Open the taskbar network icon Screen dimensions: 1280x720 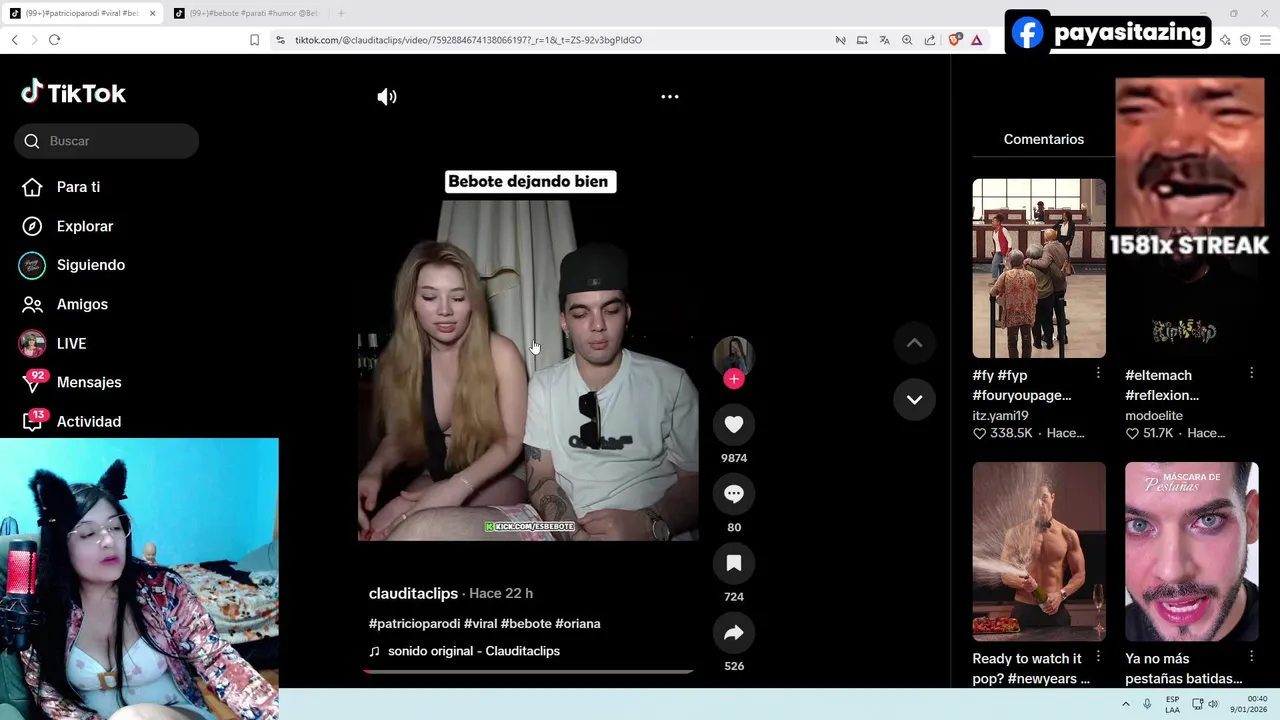coord(1195,704)
